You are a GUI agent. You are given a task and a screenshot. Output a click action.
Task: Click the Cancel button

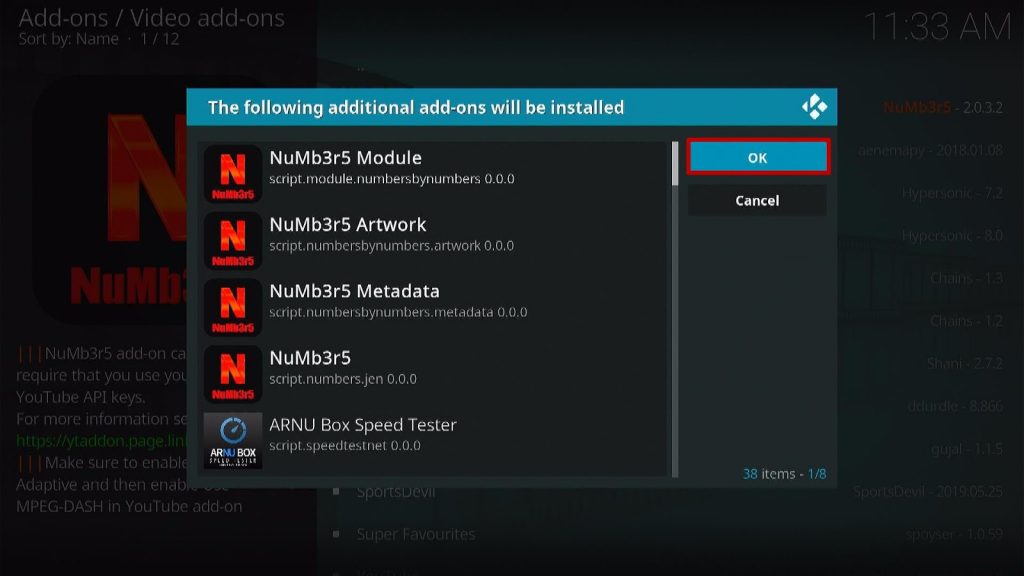coord(758,200)
